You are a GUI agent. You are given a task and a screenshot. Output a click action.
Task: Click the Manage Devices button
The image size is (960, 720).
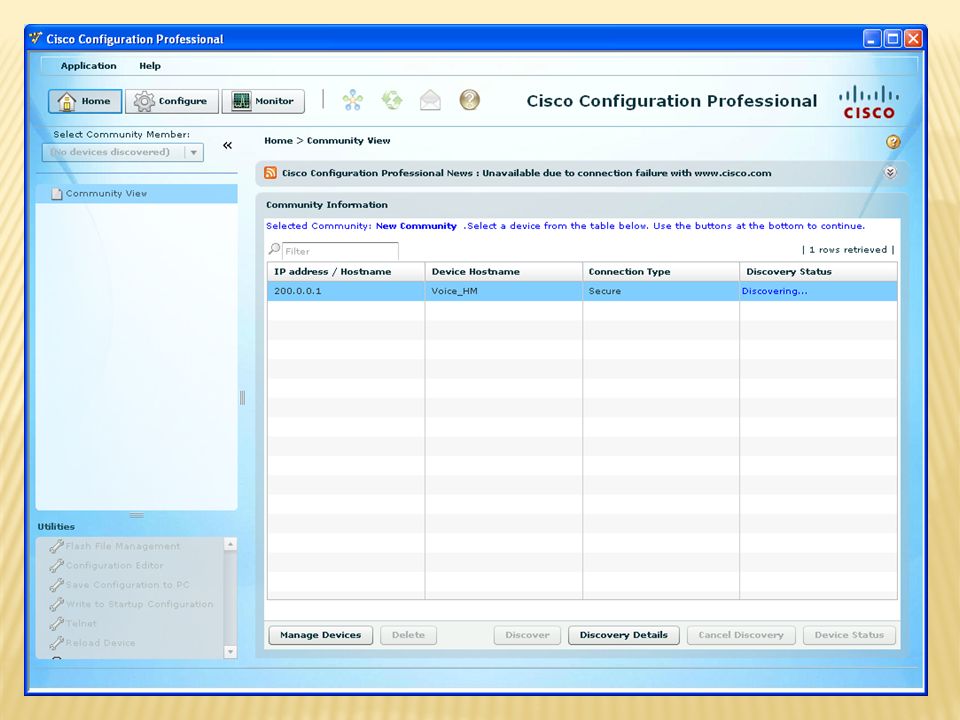click(x=320, y=635)
